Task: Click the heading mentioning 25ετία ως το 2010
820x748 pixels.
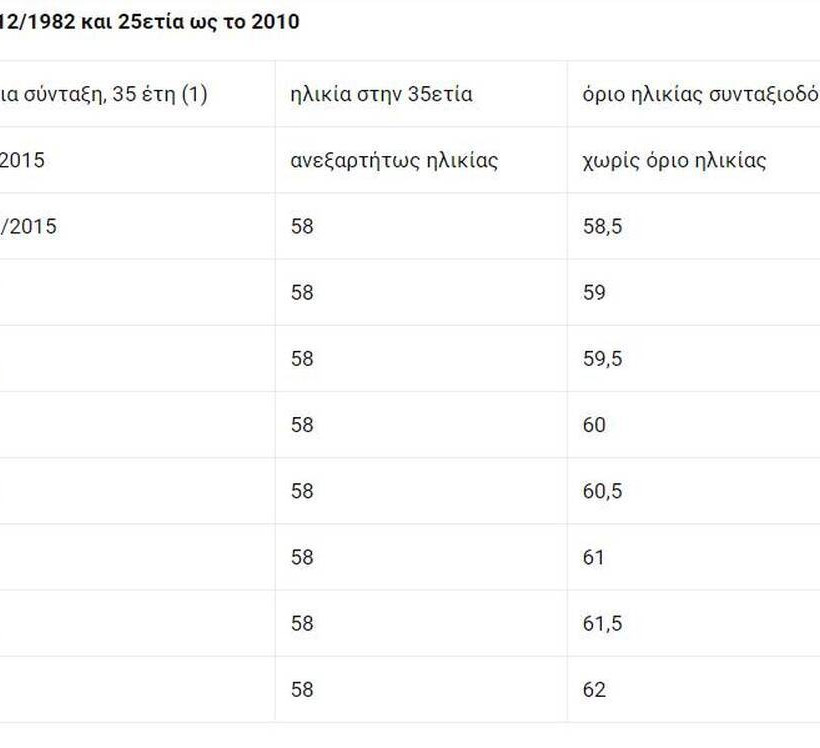Action: (150, 21)
